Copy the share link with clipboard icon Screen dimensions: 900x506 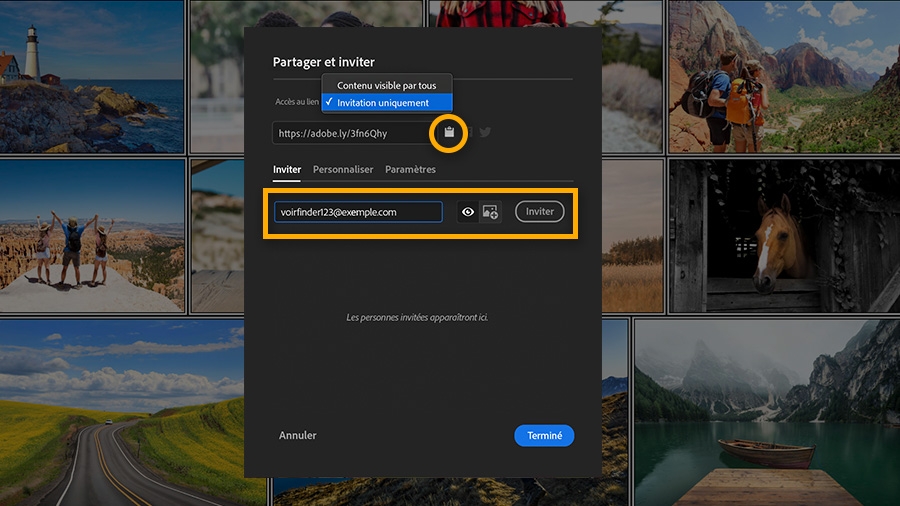pyautogui.click(x=449, y=133)
